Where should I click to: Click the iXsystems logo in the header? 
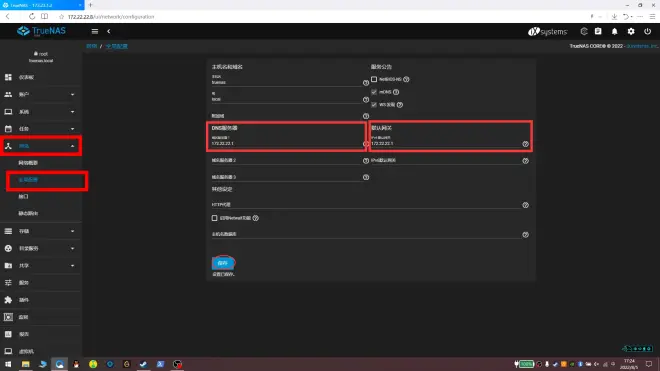(x=548, y=32)
